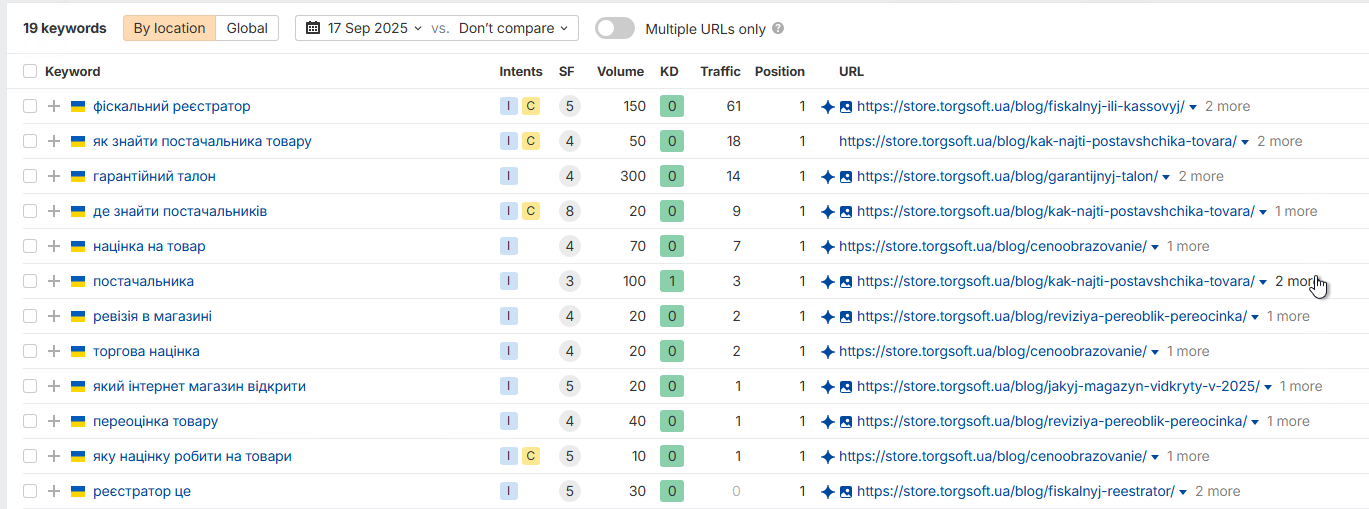Enable the Multiple URLs only toggle

point(615,28)
